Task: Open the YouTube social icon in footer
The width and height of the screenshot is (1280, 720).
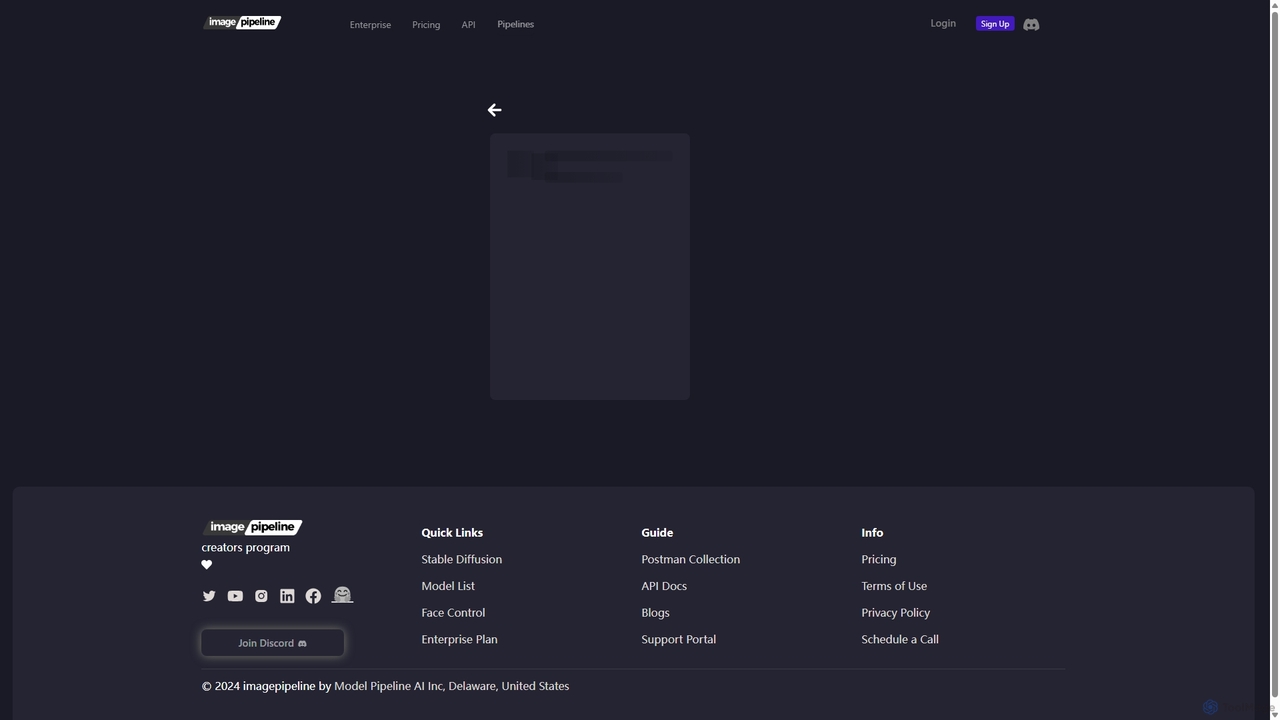Action: 235,596
